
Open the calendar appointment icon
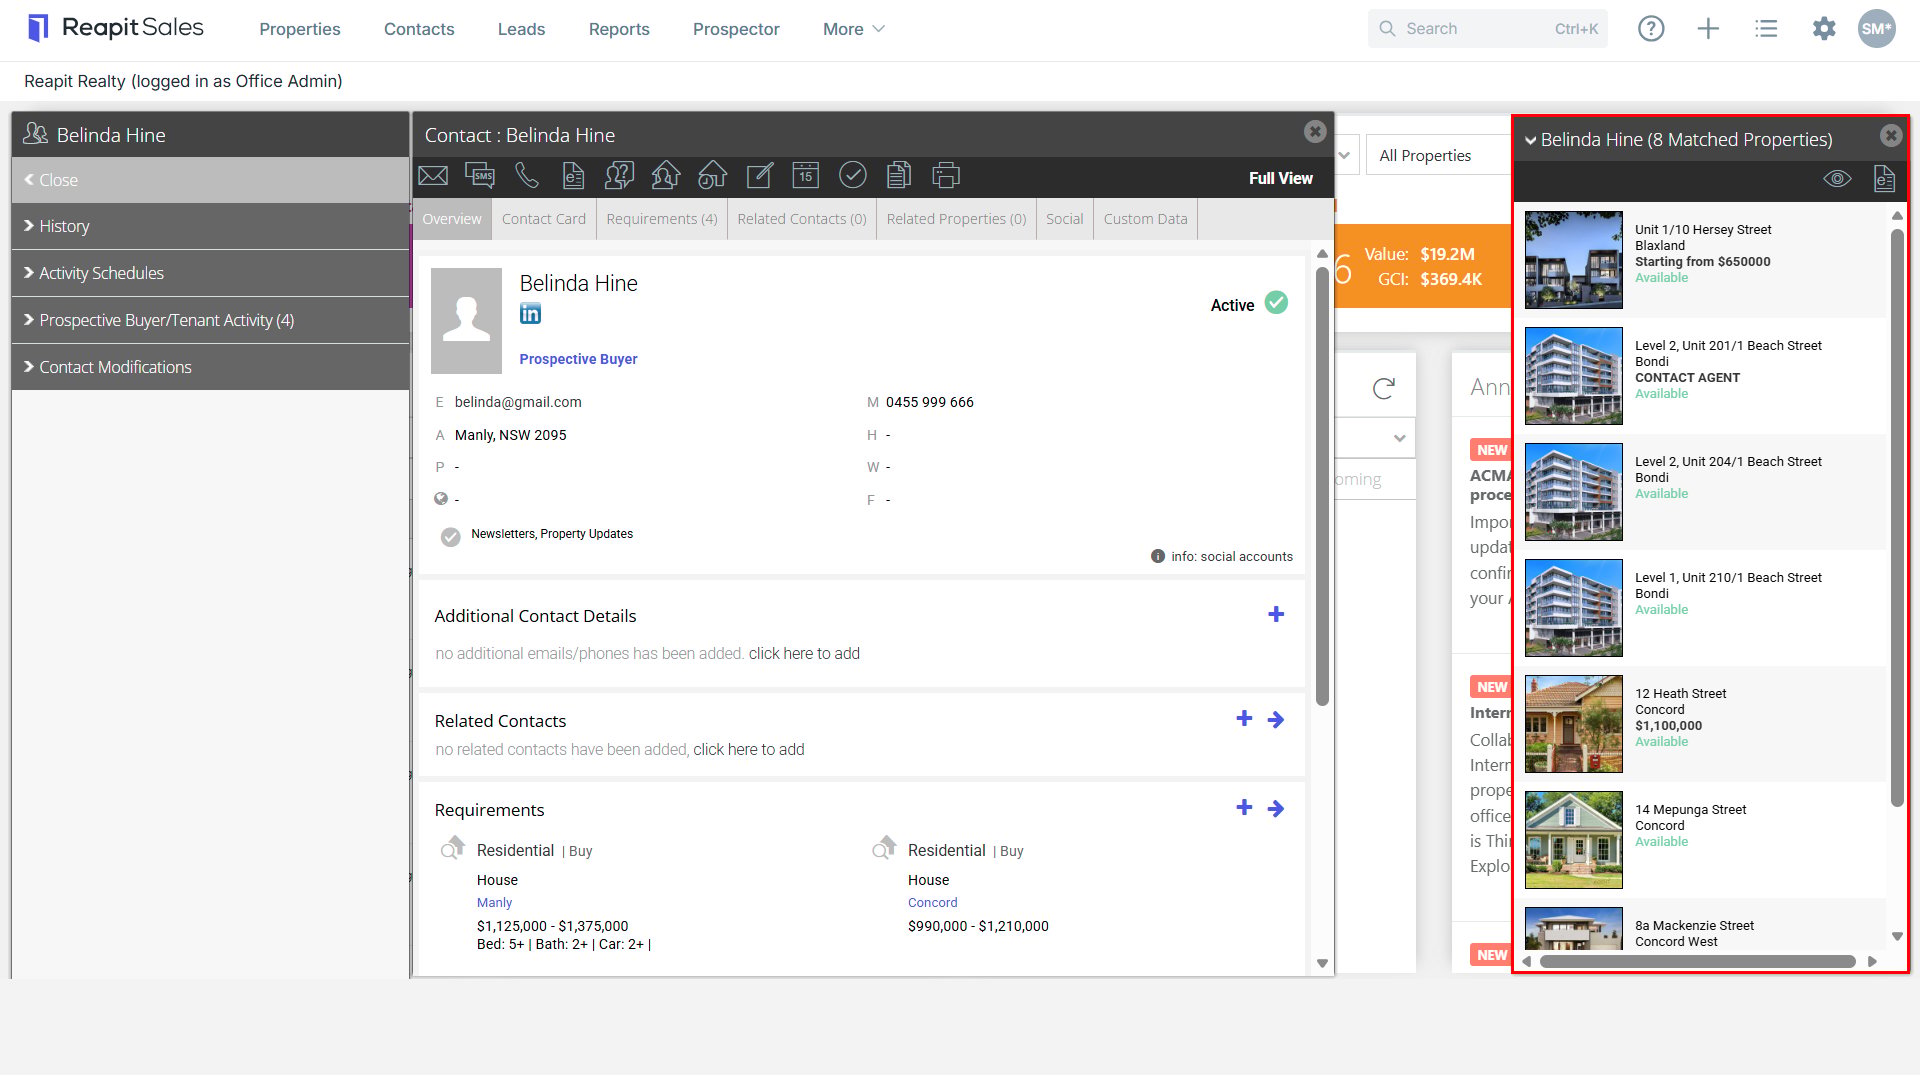806,176
